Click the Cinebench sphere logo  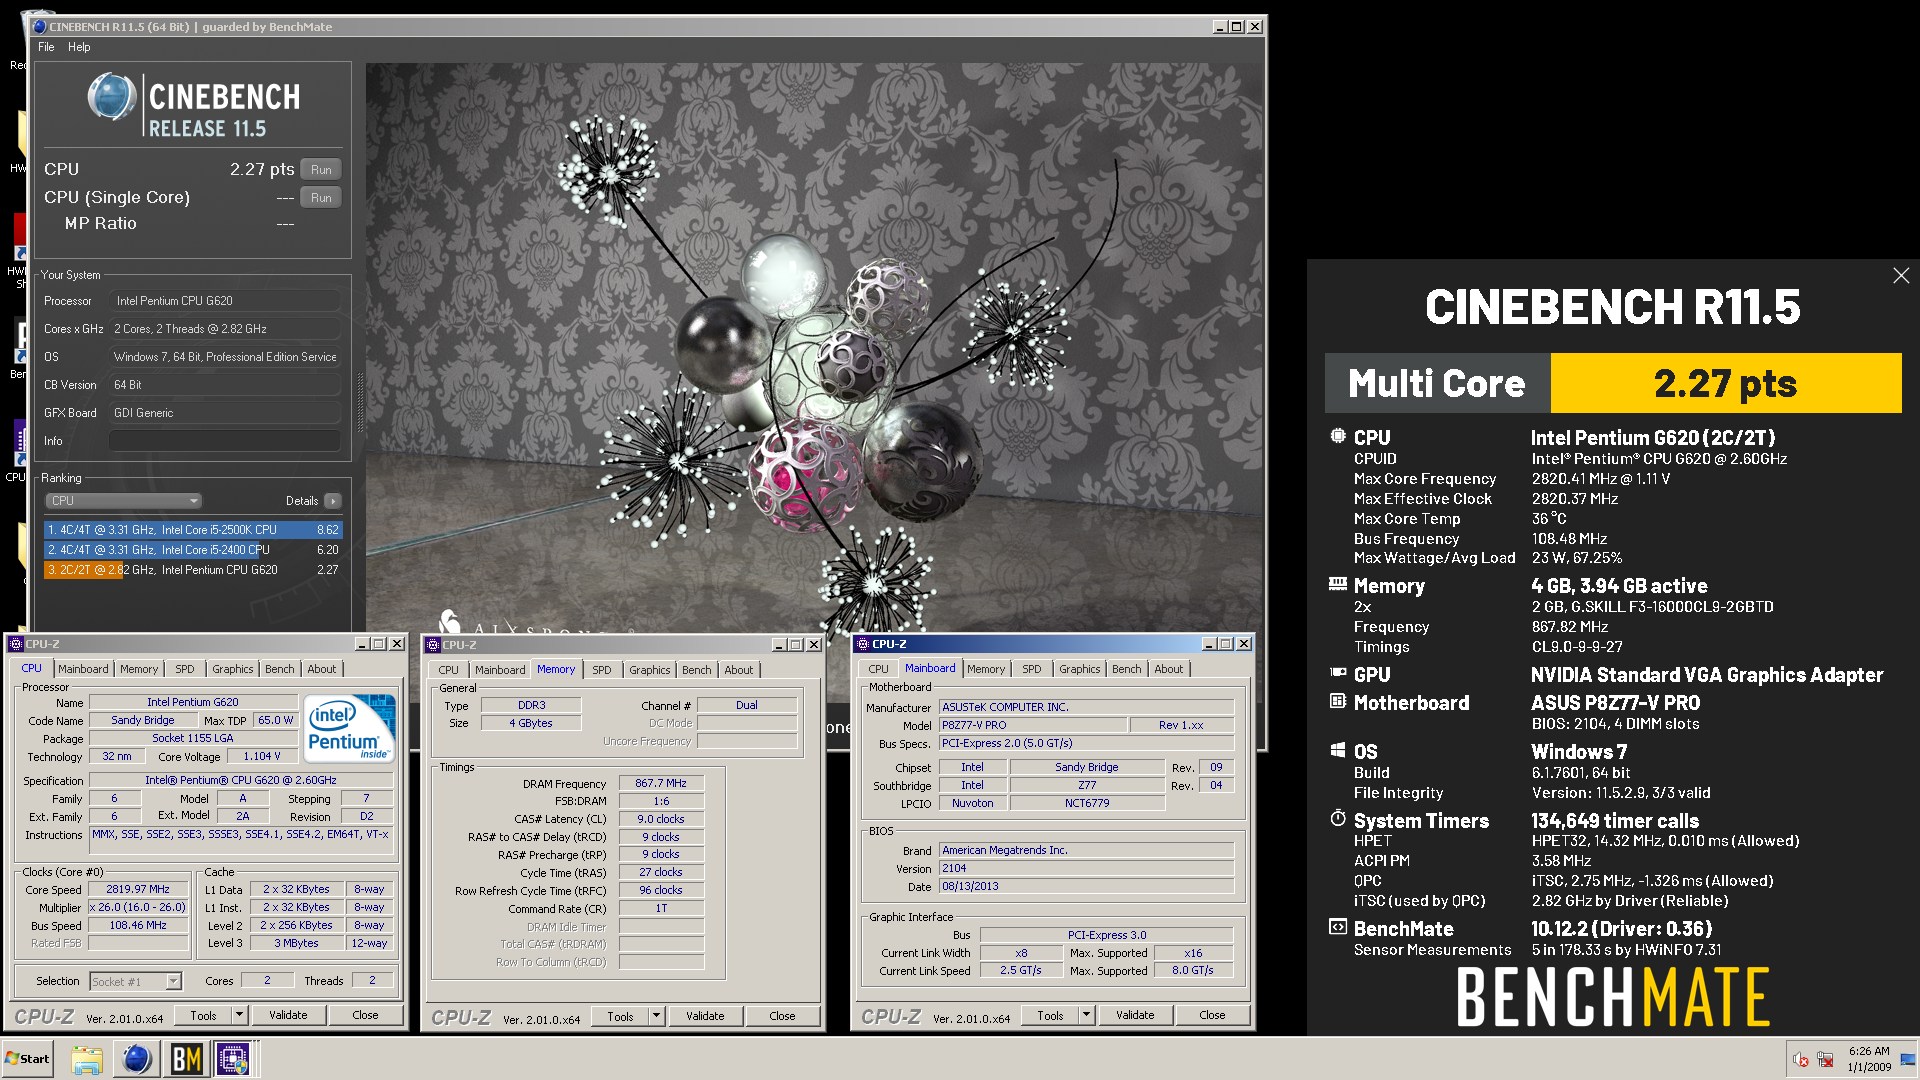[x=112, y=98]
